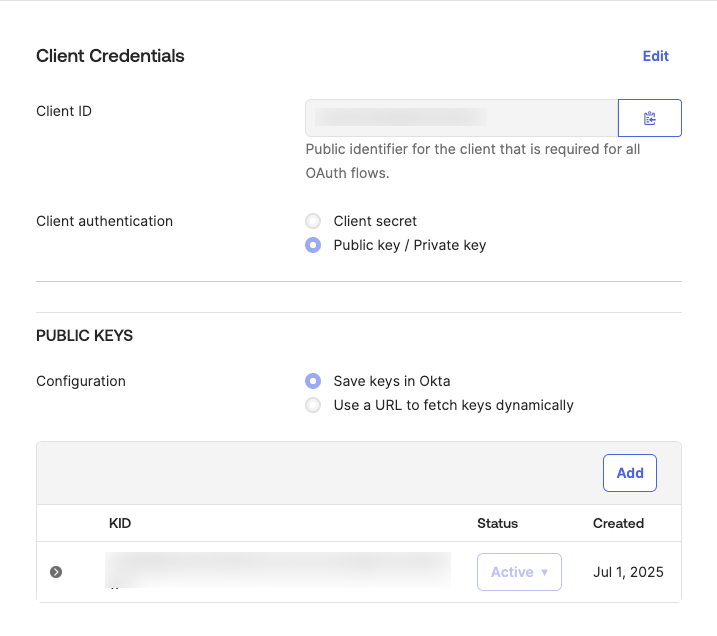This screenshot has width=717, height=636.
Task: Select Client secret authentication
Action: [x=314, y=221]
